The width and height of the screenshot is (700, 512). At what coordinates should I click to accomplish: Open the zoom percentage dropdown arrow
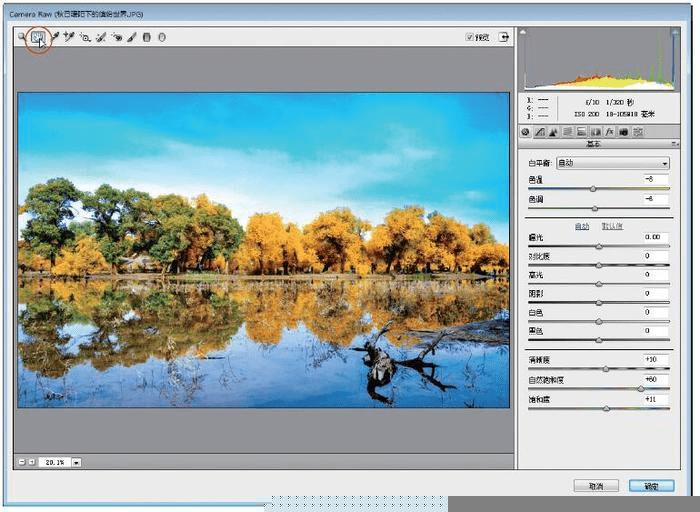click(77, 462)
